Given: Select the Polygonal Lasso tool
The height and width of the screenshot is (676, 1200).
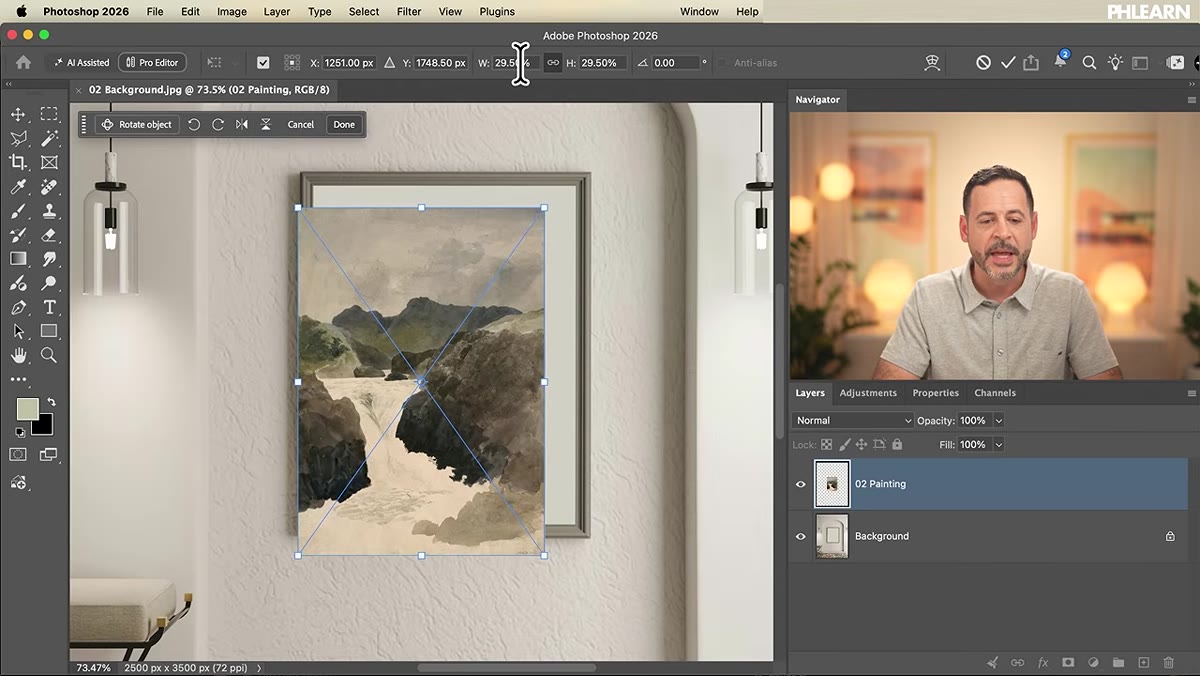Looking at the screenshot, I should point(18,138).
